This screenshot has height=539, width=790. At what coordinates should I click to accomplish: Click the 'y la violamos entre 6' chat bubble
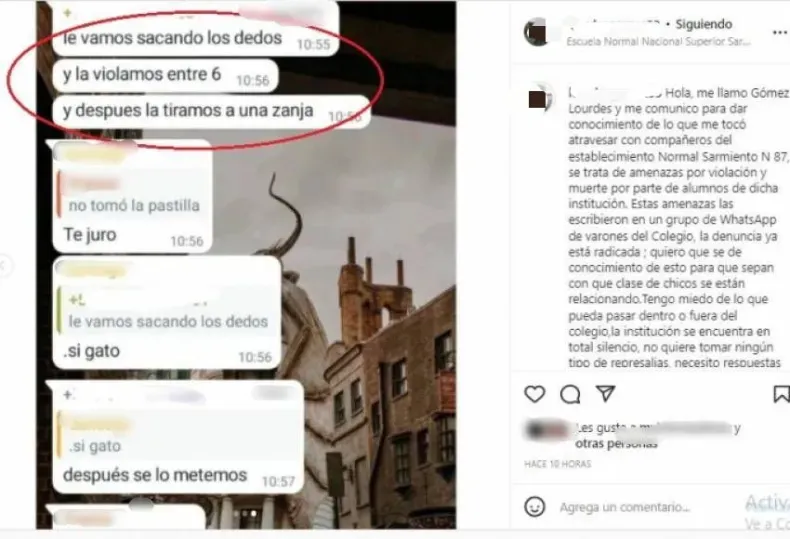pyautogui.click(x=165, y=76)
